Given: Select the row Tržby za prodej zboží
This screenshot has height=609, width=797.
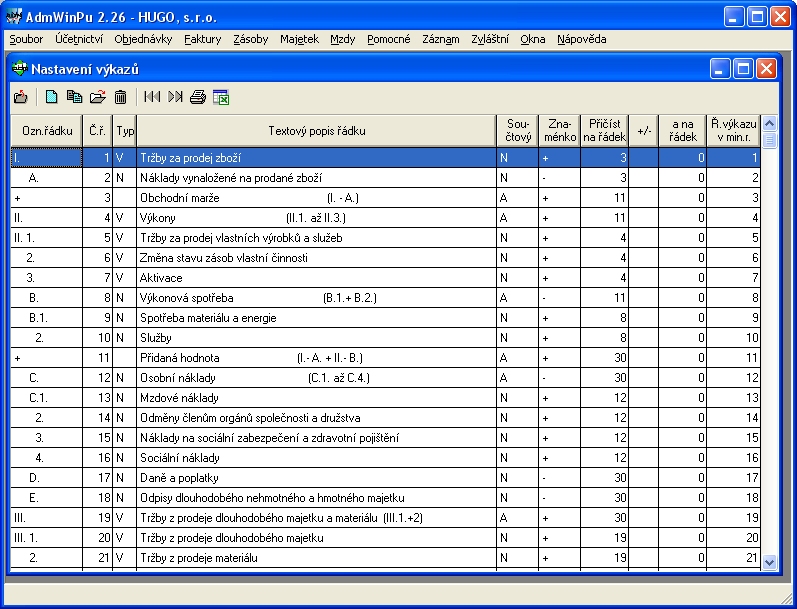Looking at the screenshot, I should tap(385, 158).
